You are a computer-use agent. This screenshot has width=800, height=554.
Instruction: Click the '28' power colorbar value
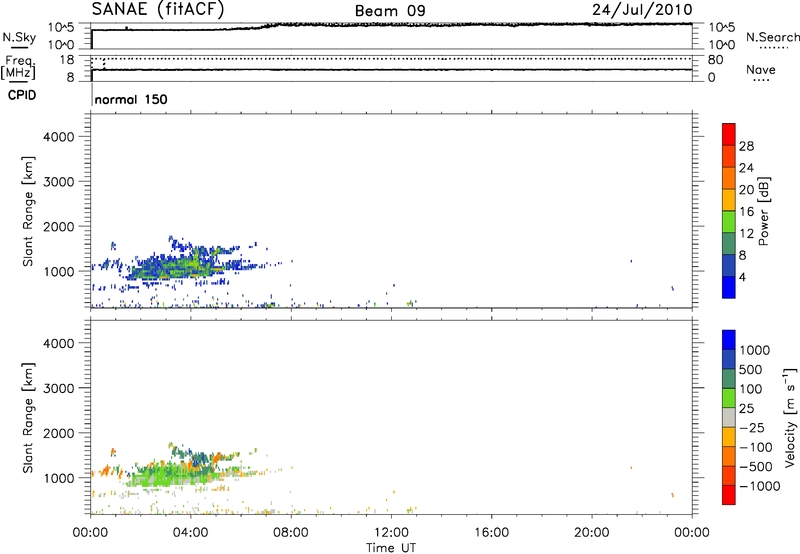point(746,146)
